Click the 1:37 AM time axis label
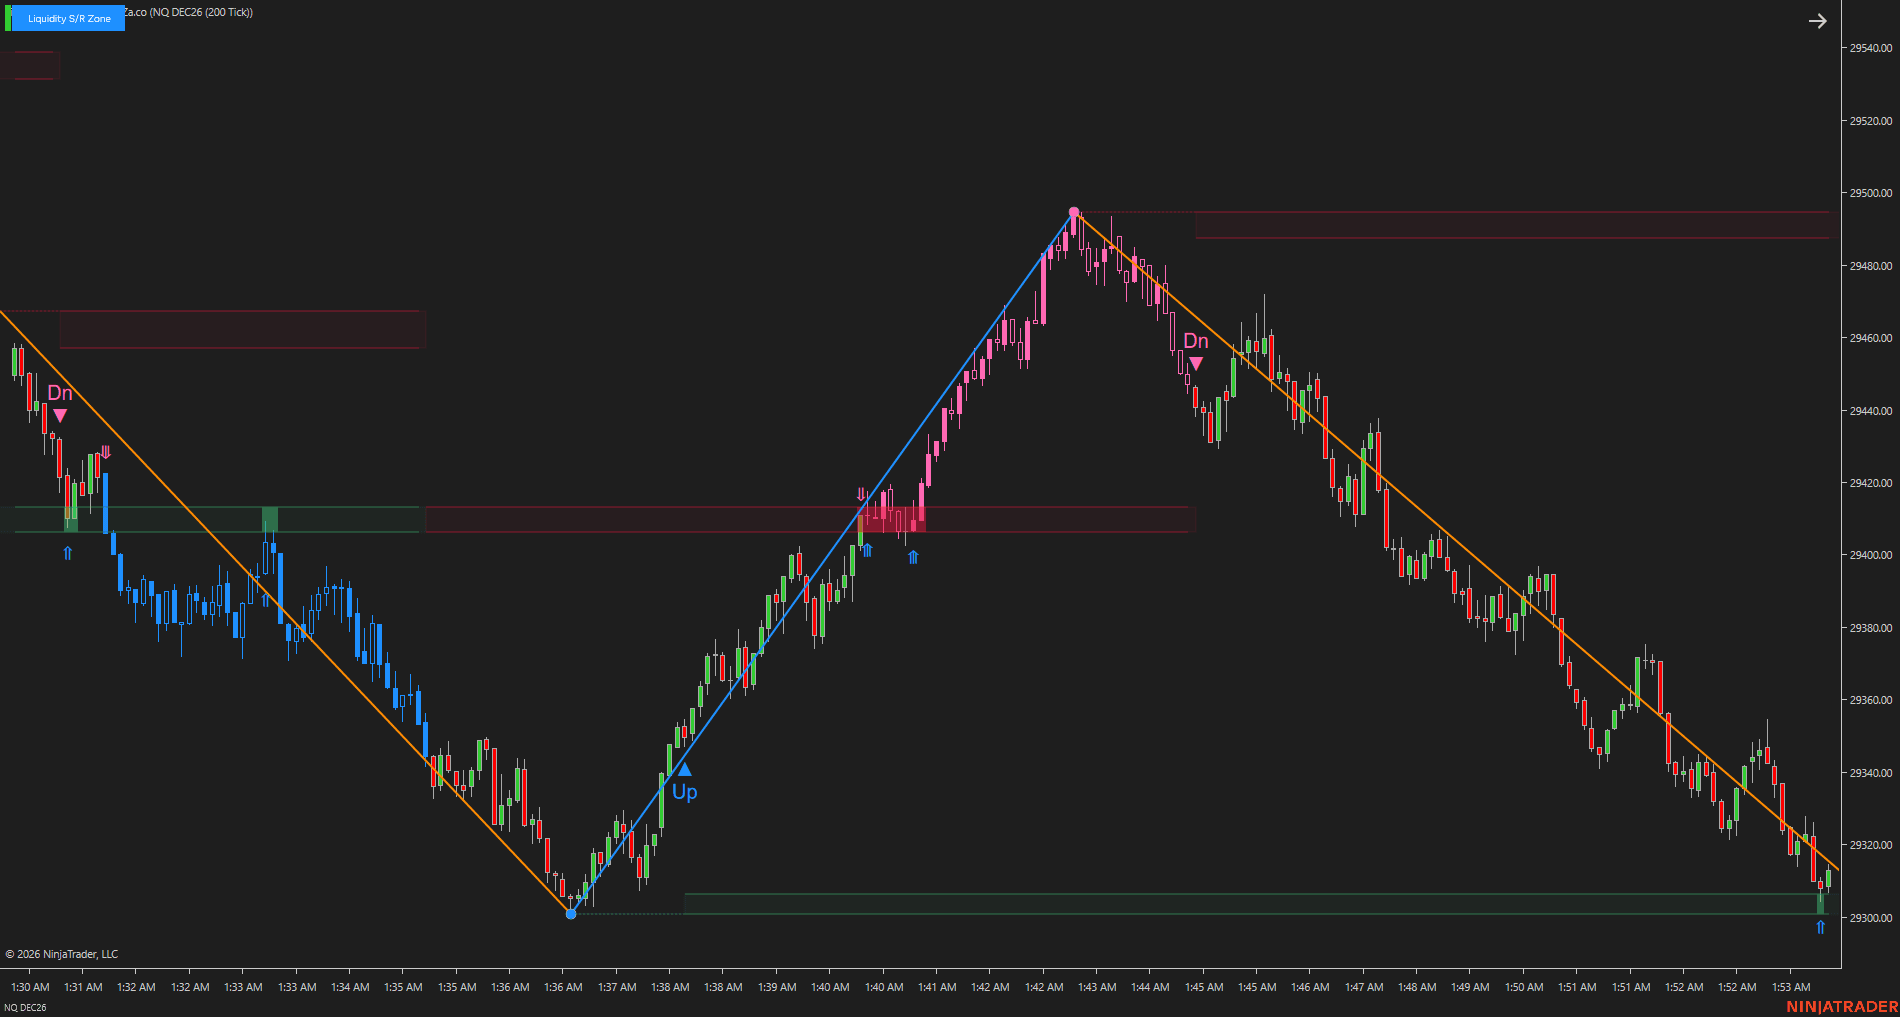1900x1017 pixels. tap(617, 987)
